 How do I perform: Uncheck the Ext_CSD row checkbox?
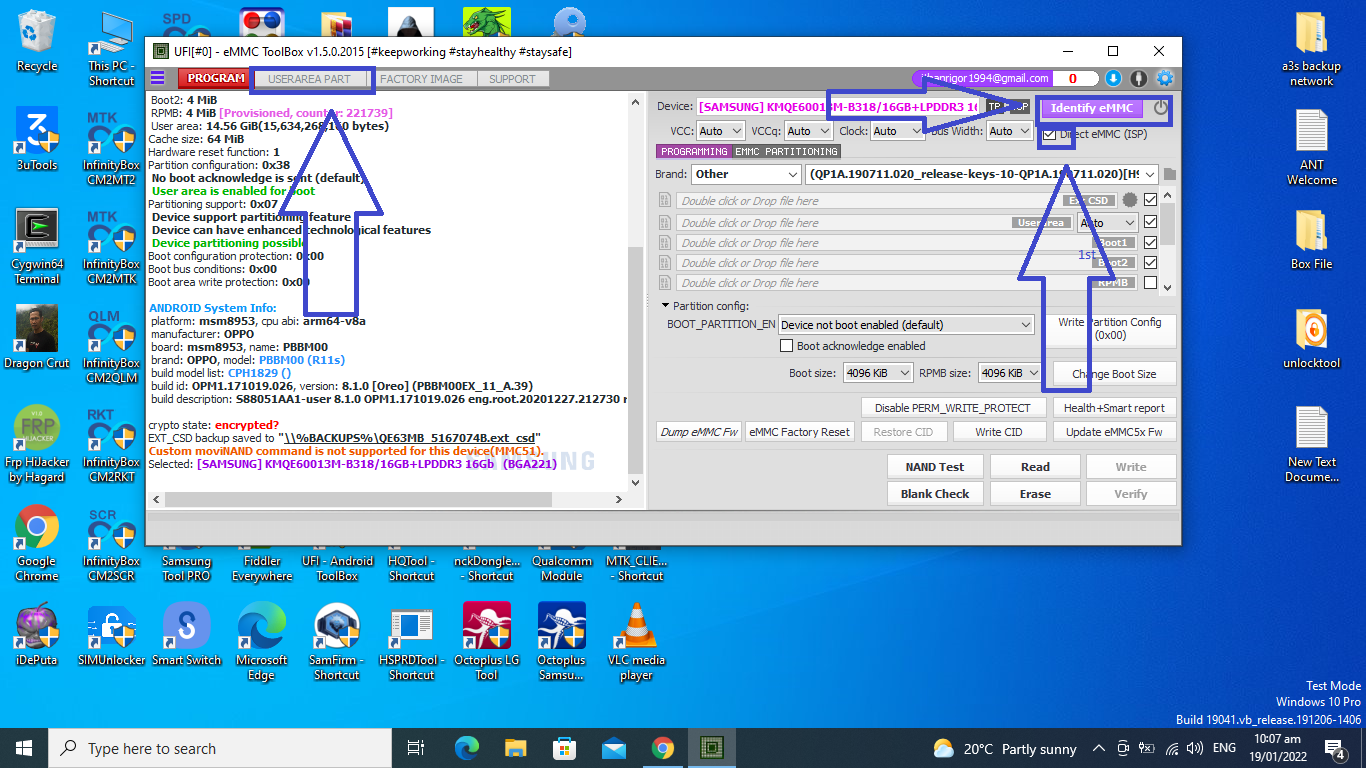click(x=1151, y=200)
